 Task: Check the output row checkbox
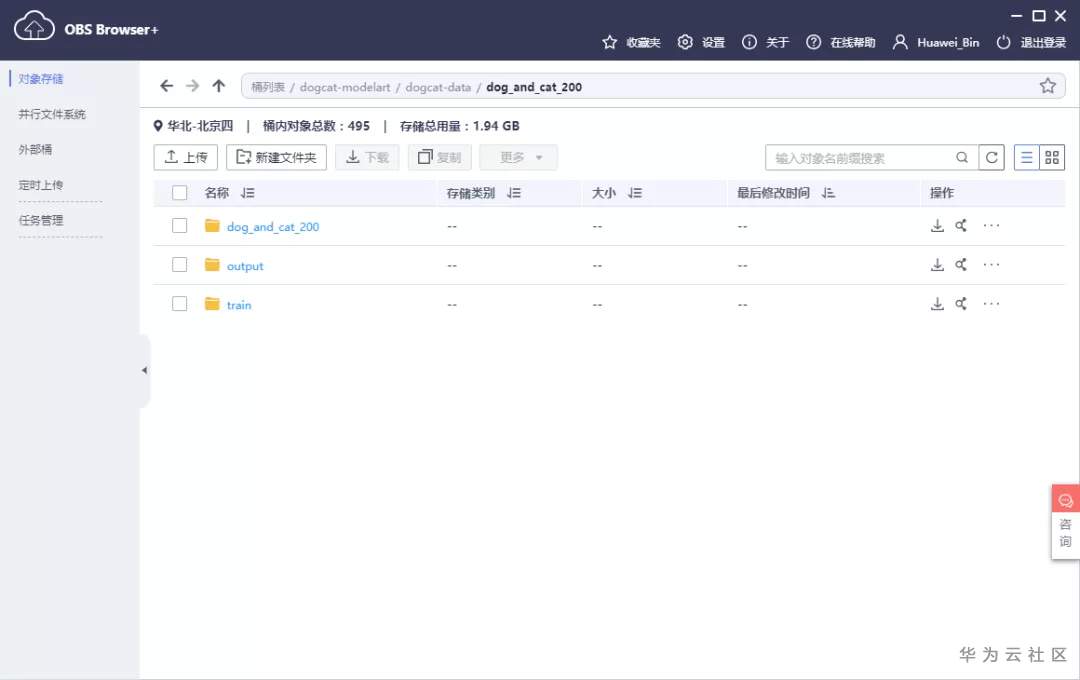179,265
